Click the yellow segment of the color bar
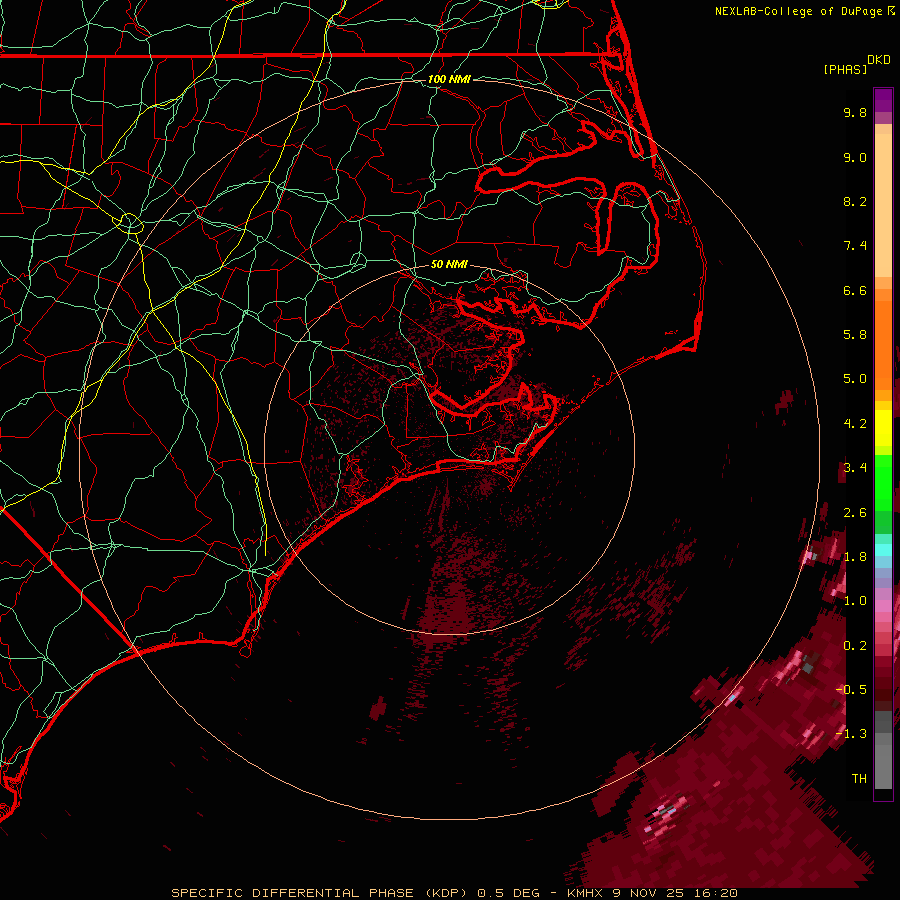This screenshot has height=900, width=900. pyautogui.click(x=883, y=428)
